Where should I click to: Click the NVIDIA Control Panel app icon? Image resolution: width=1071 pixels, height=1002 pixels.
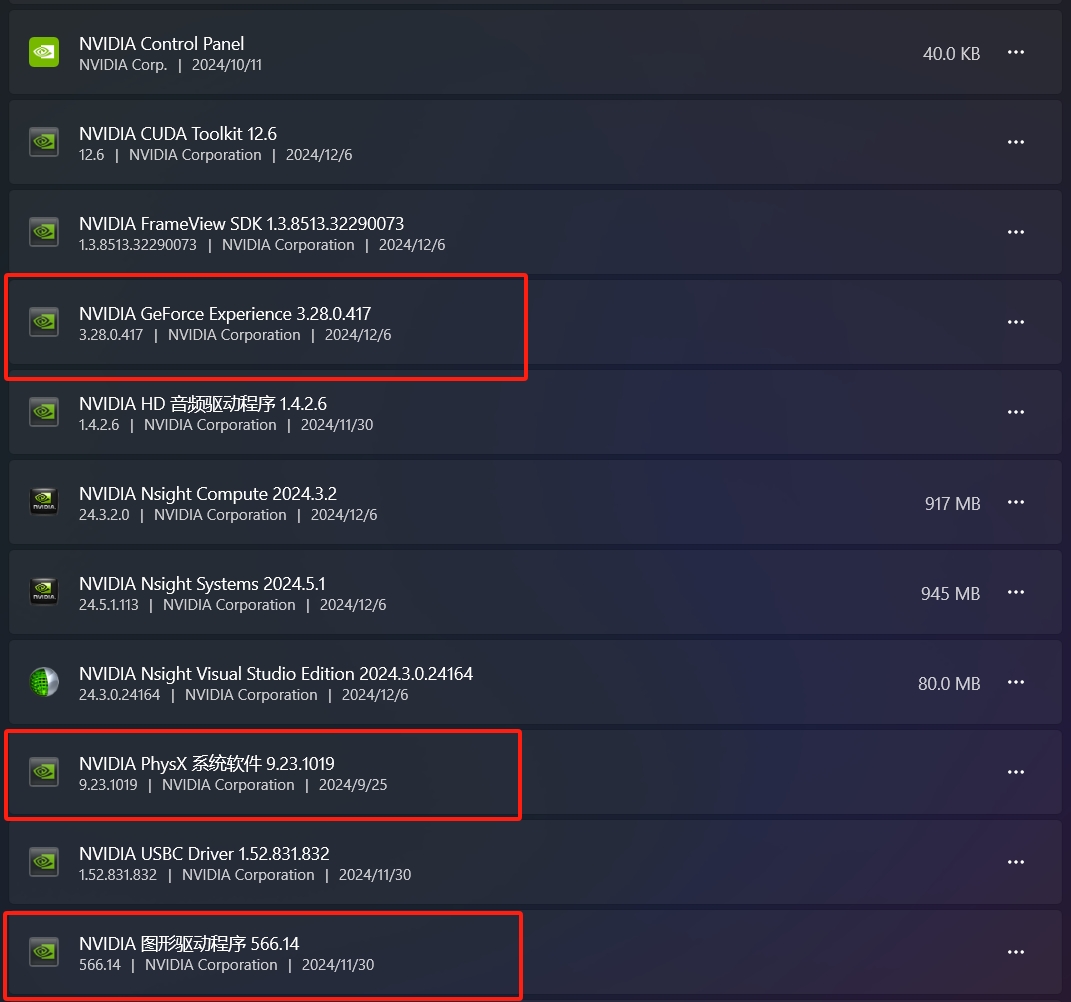pyautogui.click(x=44, y=53)
